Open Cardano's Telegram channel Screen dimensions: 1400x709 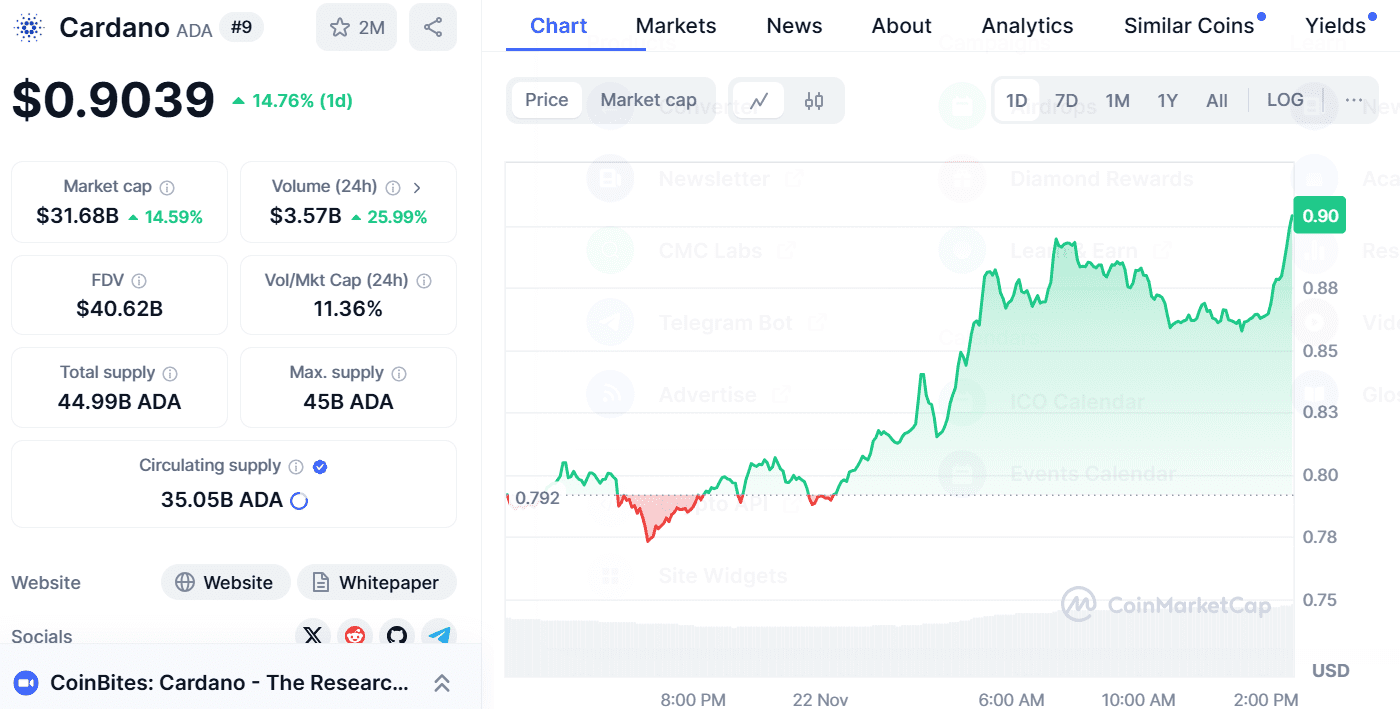tap(439, 635)
